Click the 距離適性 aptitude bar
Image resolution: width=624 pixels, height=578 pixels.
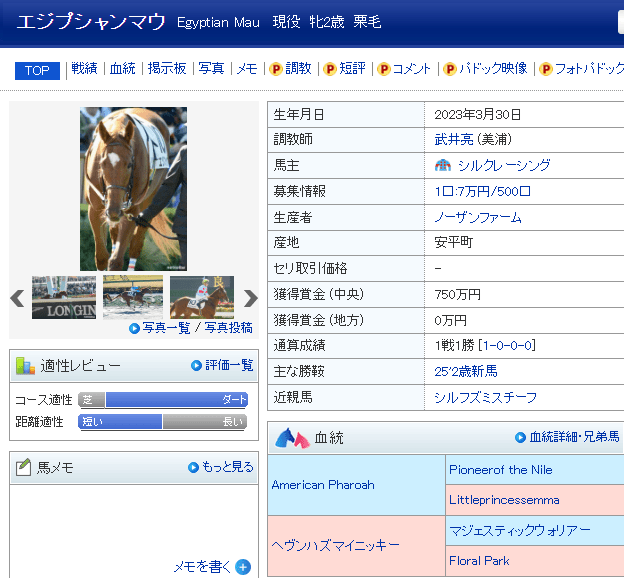point(163,422)
